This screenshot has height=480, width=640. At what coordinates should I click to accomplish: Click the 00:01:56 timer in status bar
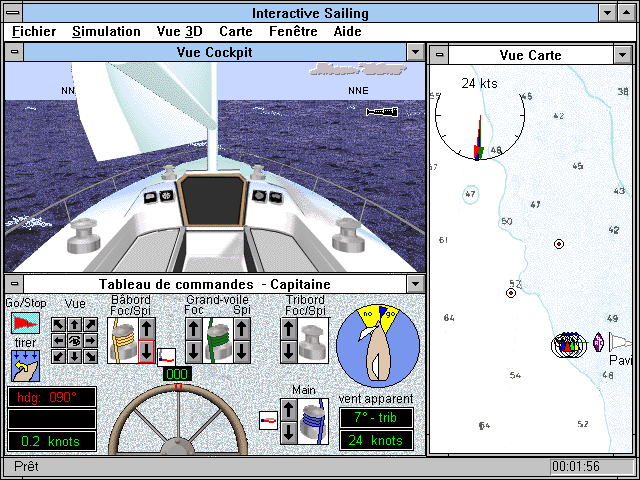click(x=576, y=466)
